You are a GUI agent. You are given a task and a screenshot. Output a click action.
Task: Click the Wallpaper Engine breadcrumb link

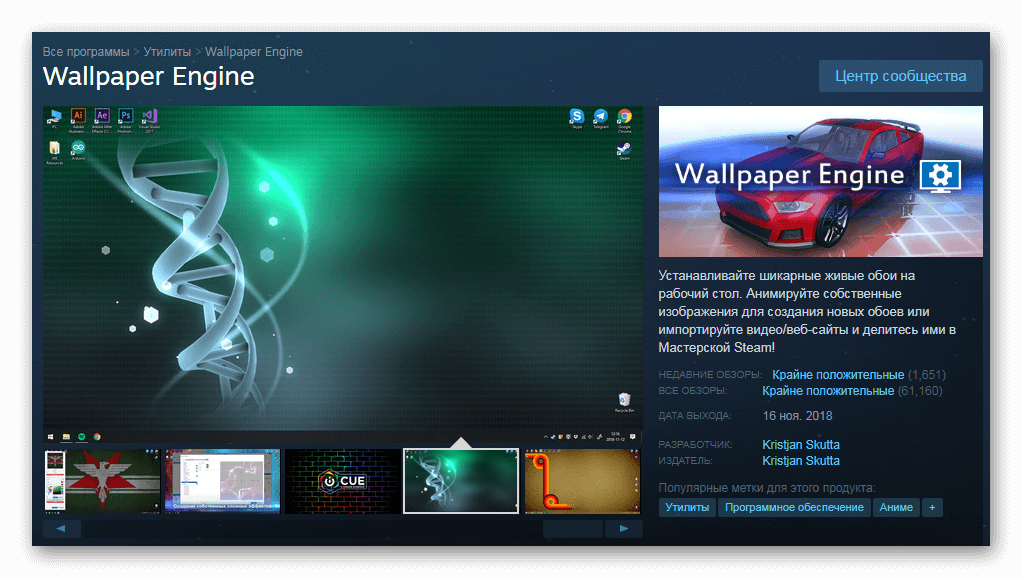[254, 51]
